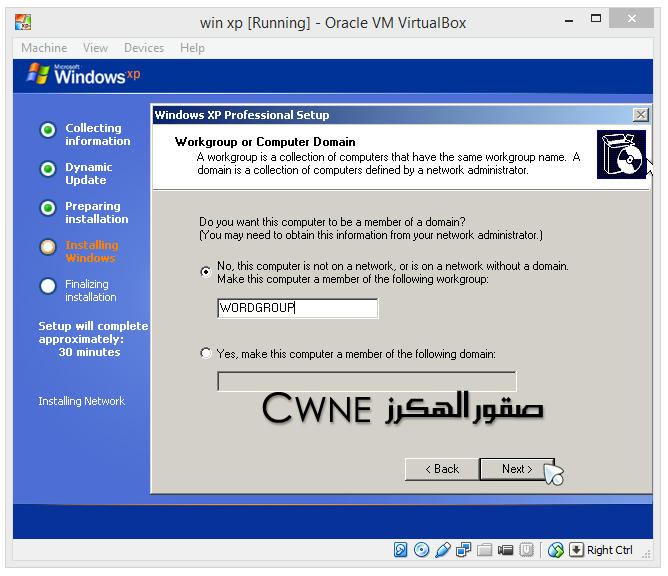This screenshot has height=576, width=668.
Task: Click the Windows XP flag logo
Action: point(38,73)
